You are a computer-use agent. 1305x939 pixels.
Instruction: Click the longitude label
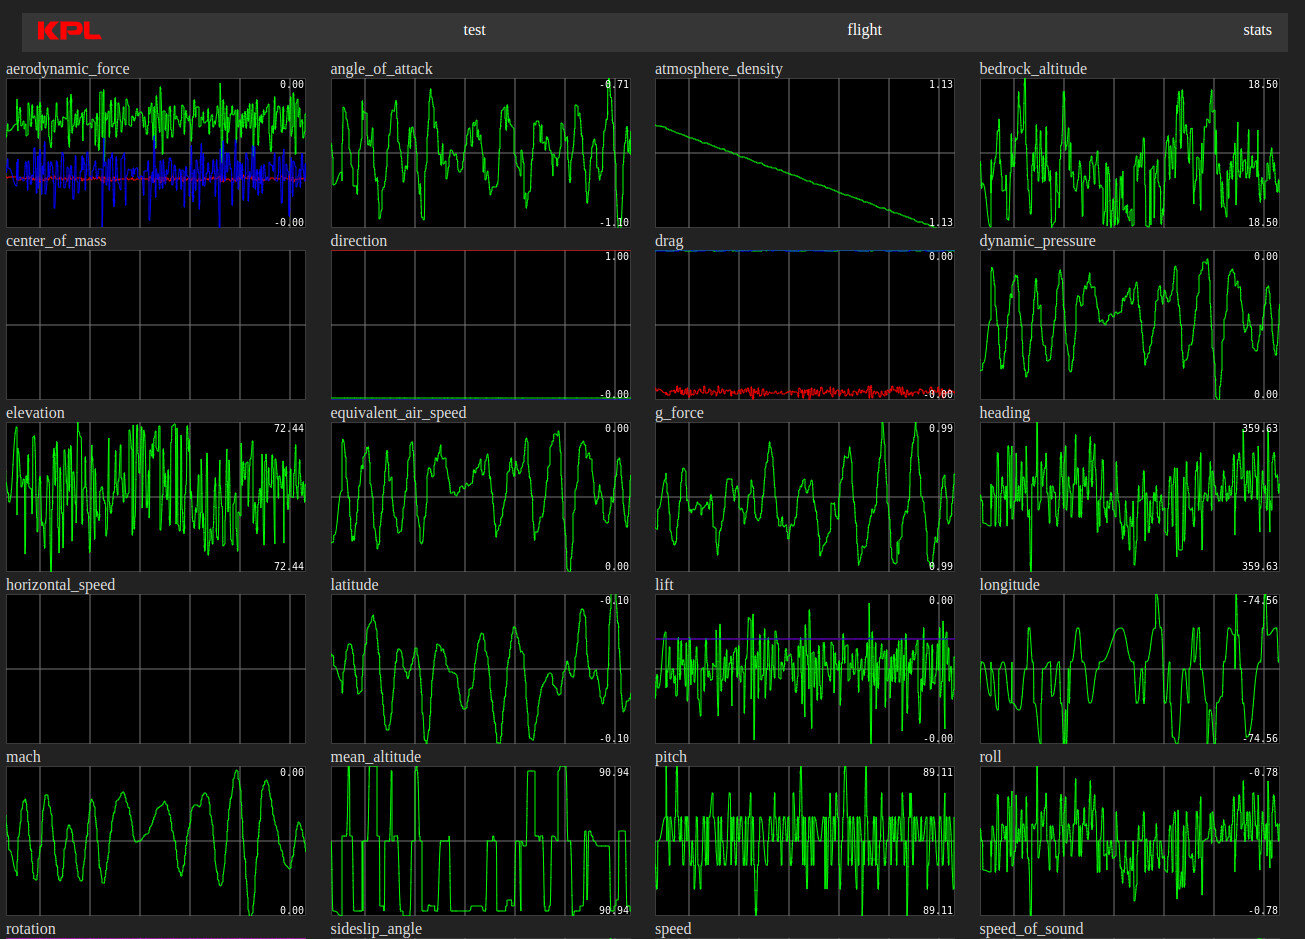pos(1010,585)
